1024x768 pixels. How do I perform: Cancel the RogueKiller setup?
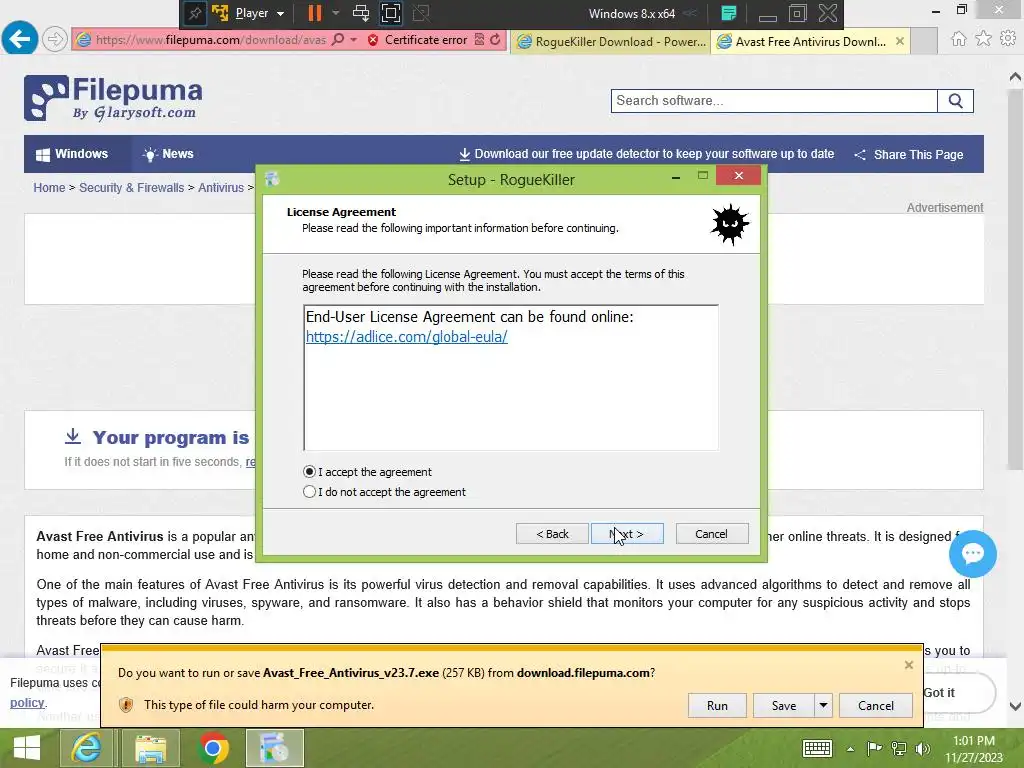(x=711, y=534)
